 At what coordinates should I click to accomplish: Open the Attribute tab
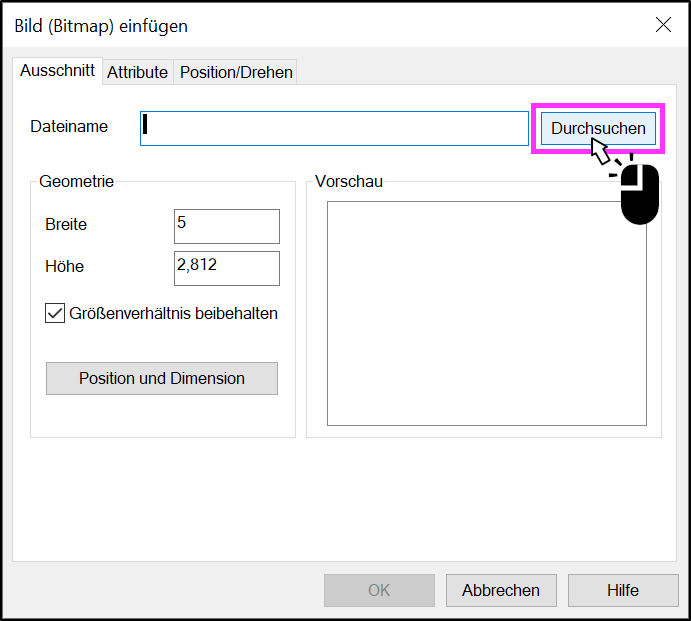[138, 72]
